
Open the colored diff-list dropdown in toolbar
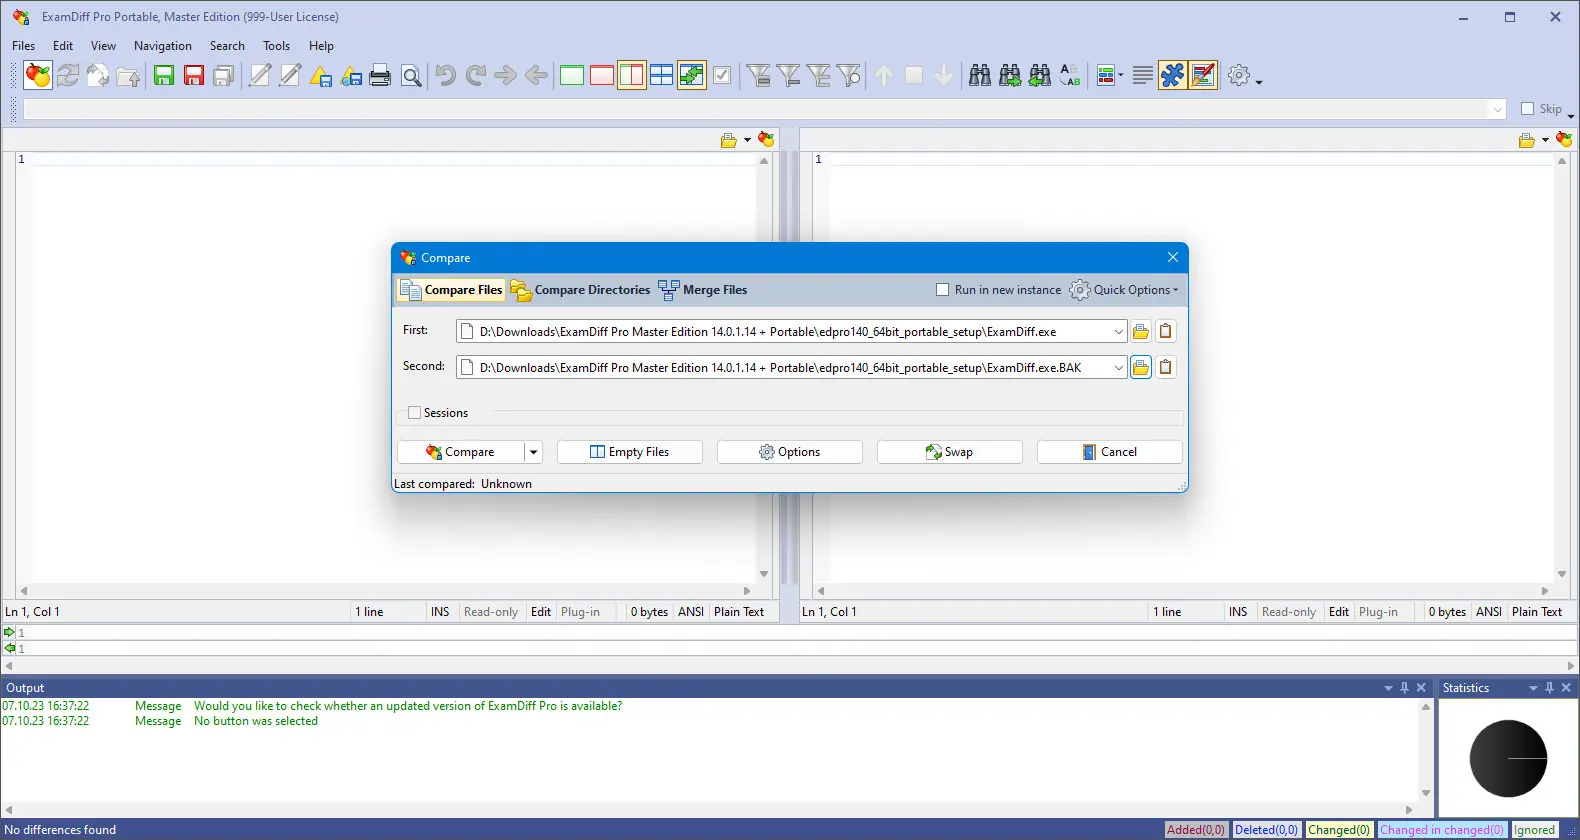pyautogui.click(x=1120, y=75)
